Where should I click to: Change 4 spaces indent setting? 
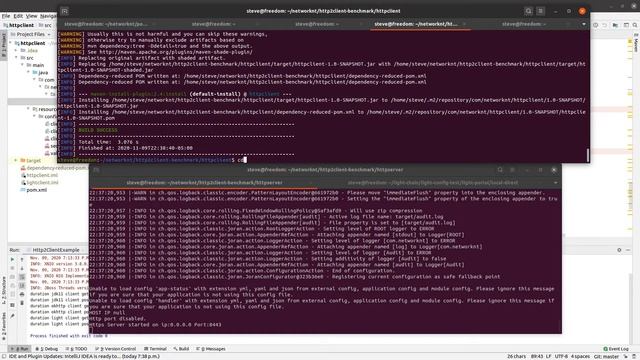tap(580, 356)
